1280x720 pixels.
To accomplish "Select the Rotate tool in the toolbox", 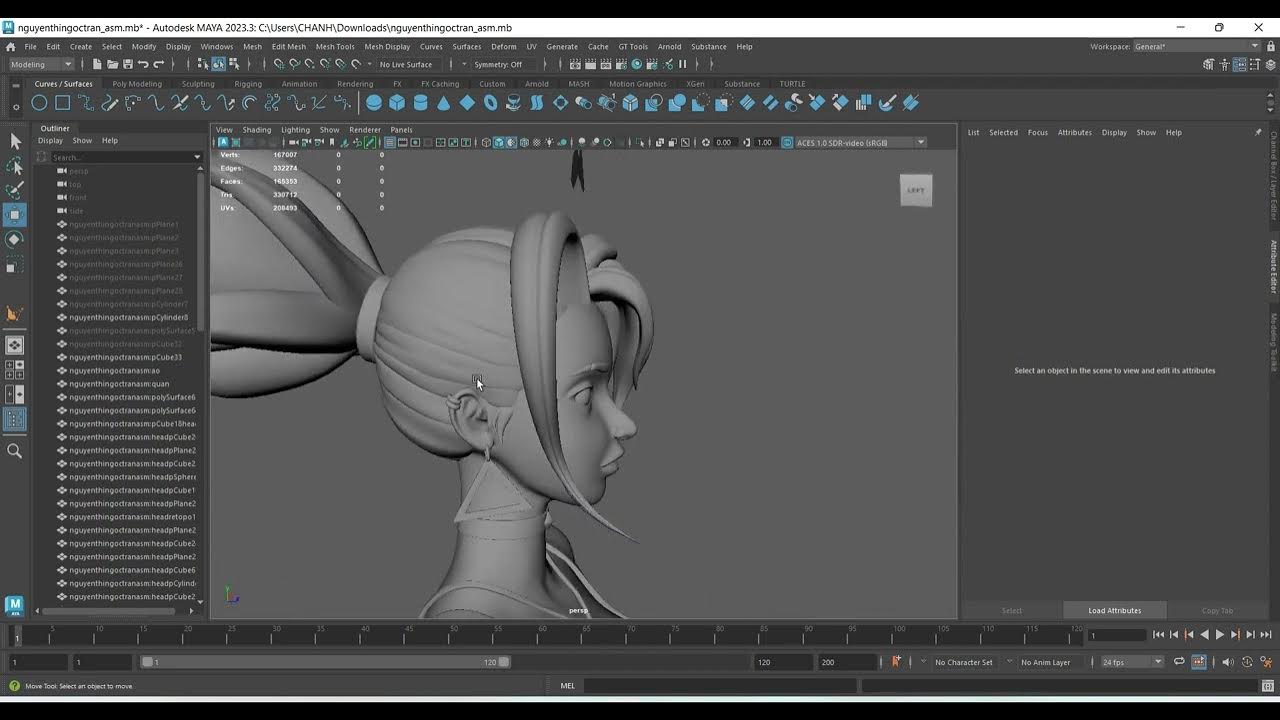I will coord(15,240).
